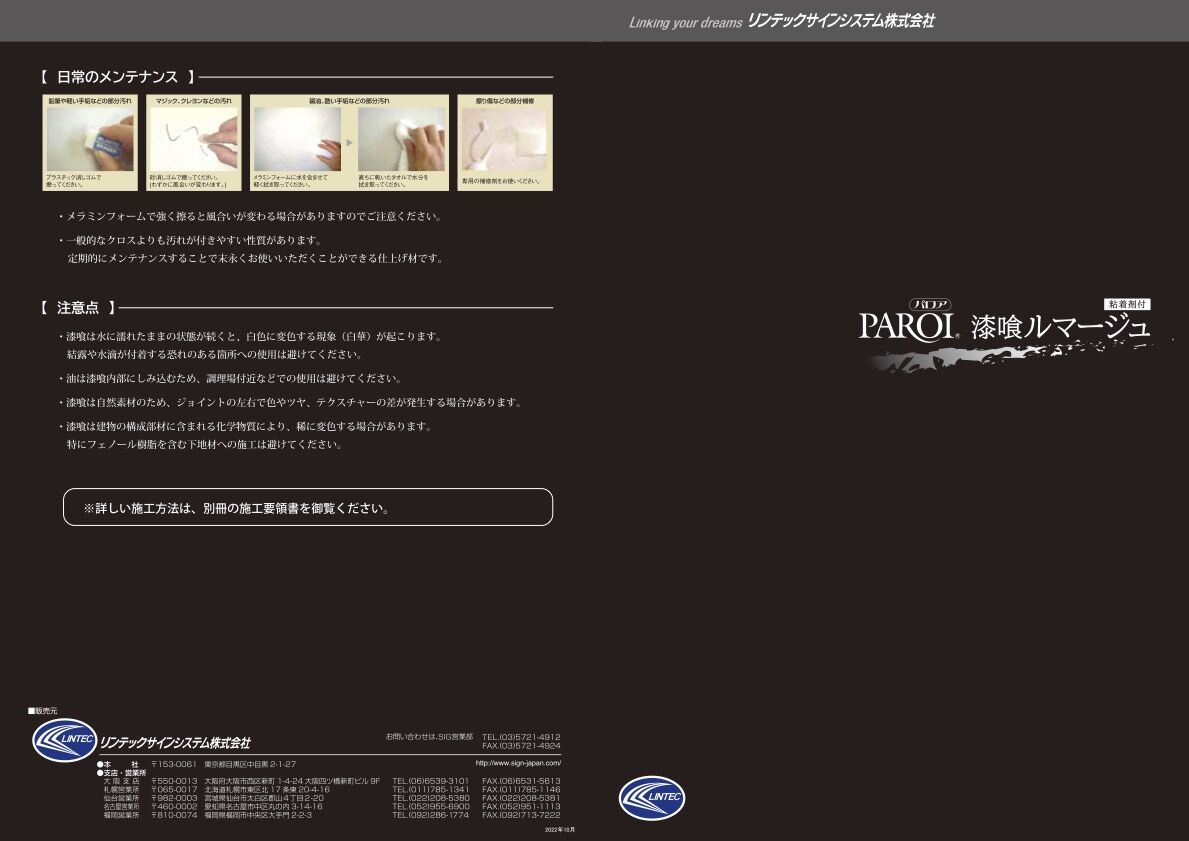Viewport: 1189px width, 841px height.
Task: Click the line starting 一般的なクロスよりも汚れ
Action: (x=190, y=240)
